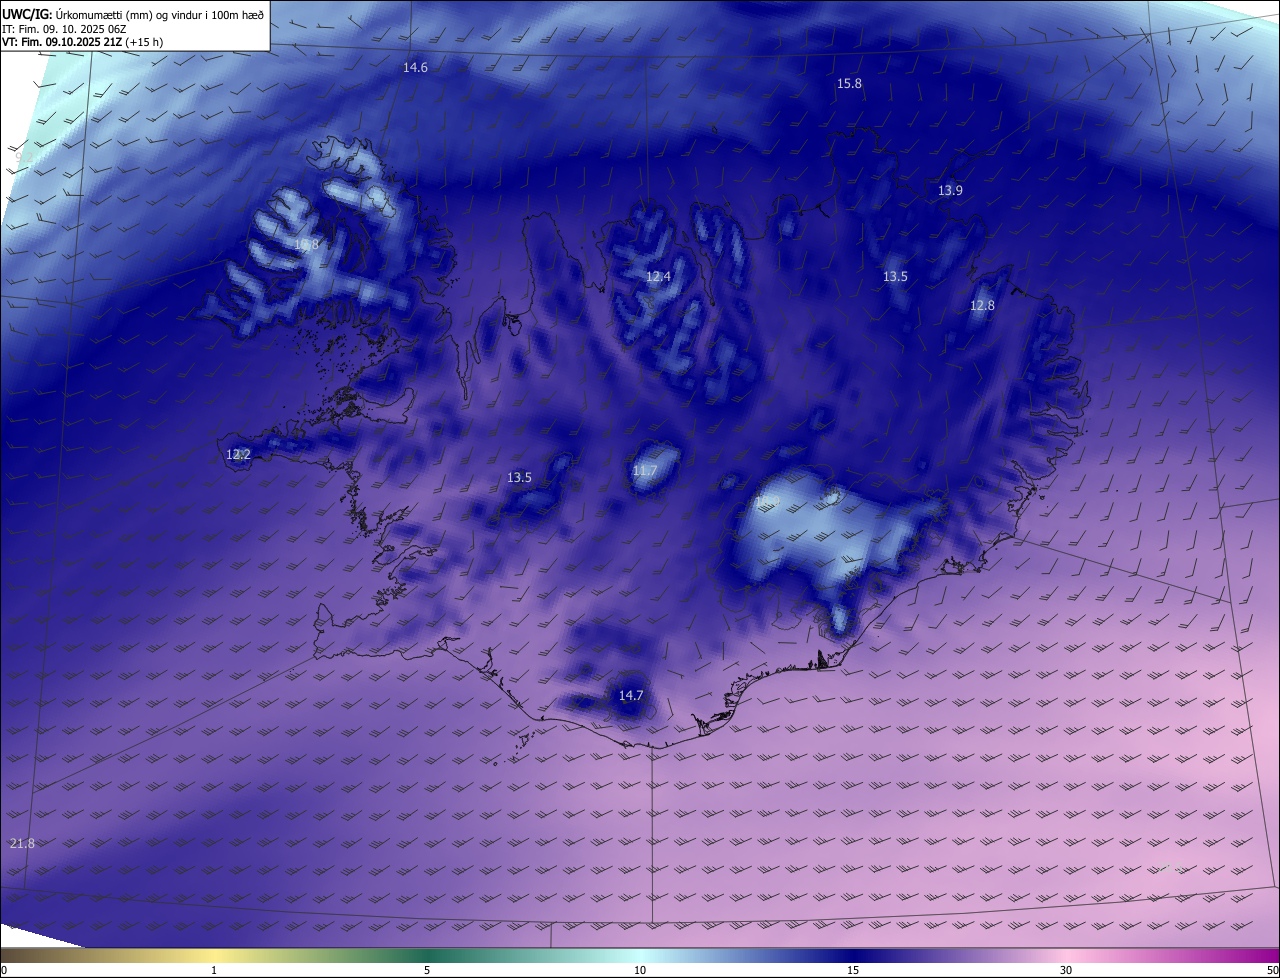
Task: Click the colorbar tick label 15
Action: pyautogui.click(x=853, y=970)
